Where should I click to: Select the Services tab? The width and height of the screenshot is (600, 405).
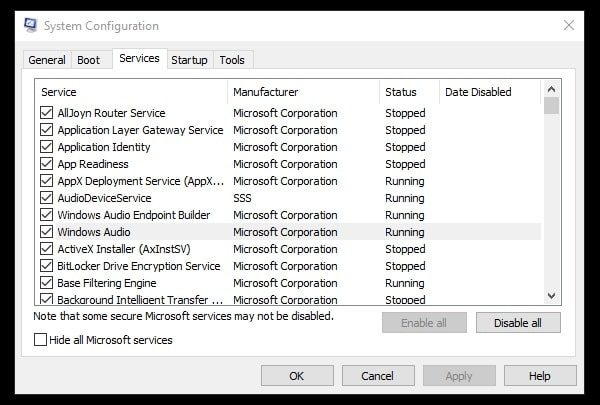pyautogui.click(x=139, y=58)
